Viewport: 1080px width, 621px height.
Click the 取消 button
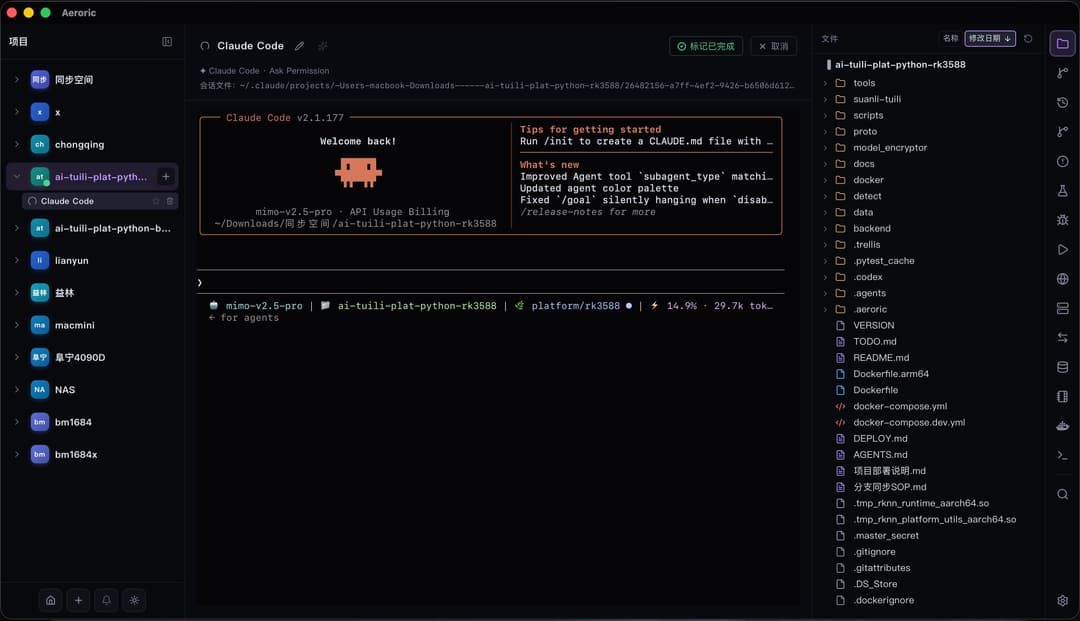773,46
